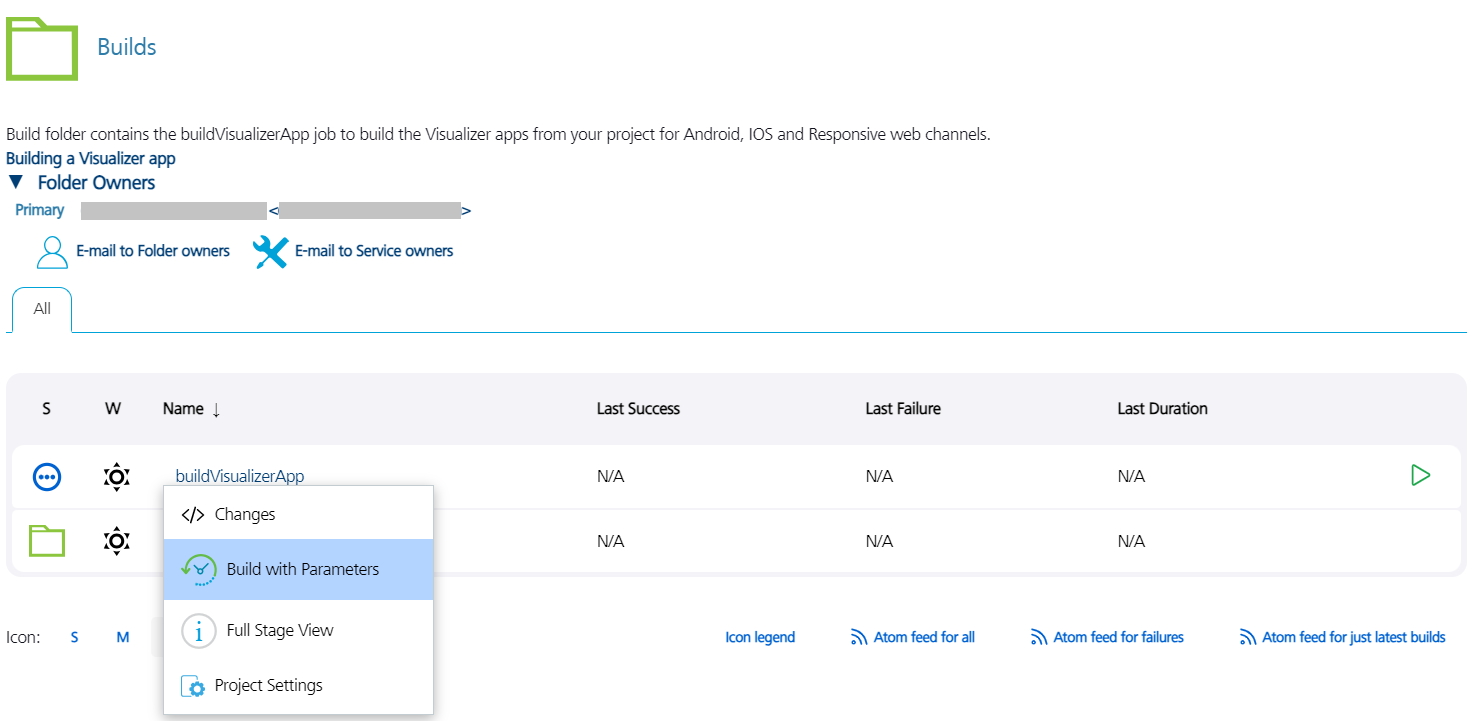
Task: Run buildVisualizerApp with the green play icon
Action: coord(1421,475)
